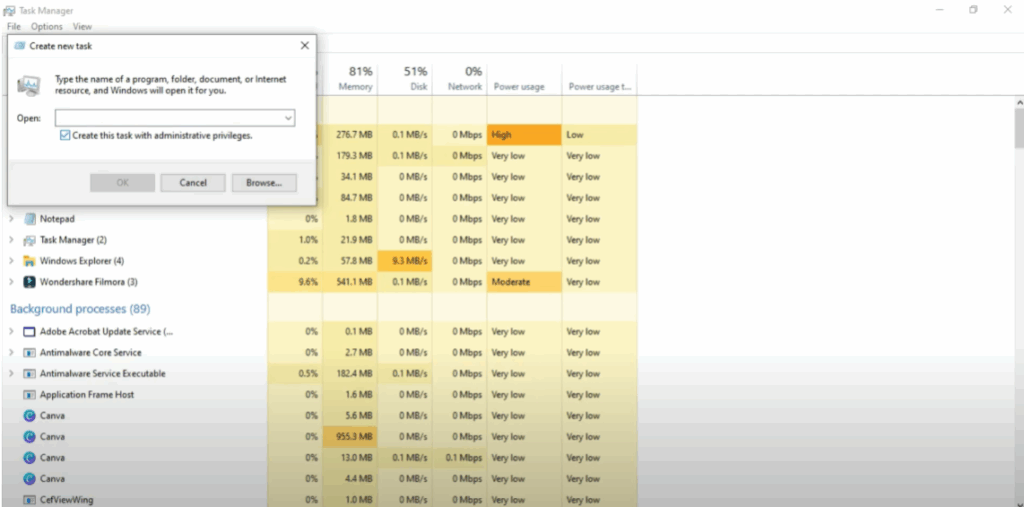Expand the Antimalware Service Executable entry

pos(12,374)
